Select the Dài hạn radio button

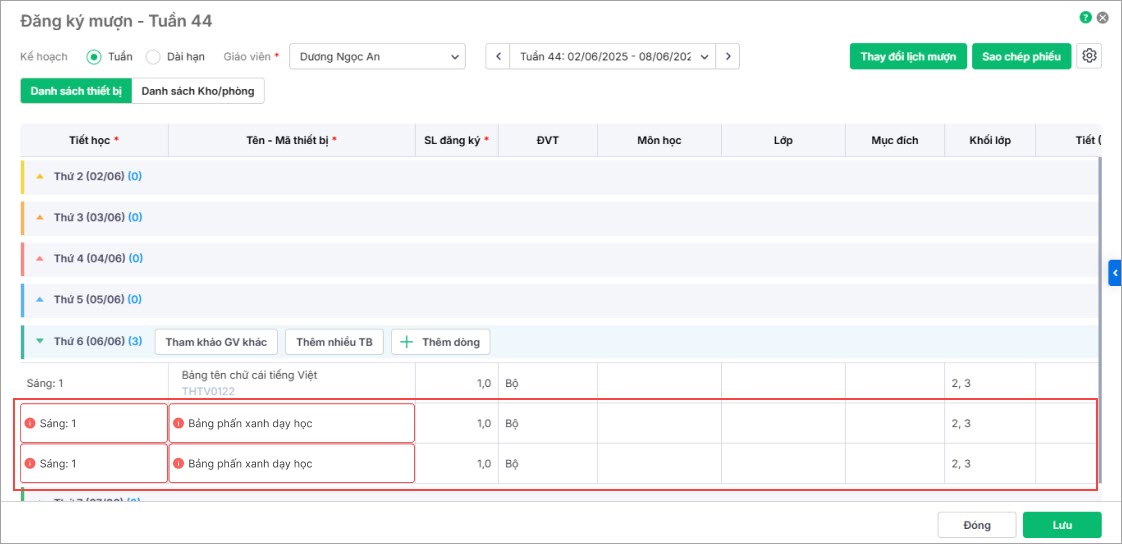[153, 57]
